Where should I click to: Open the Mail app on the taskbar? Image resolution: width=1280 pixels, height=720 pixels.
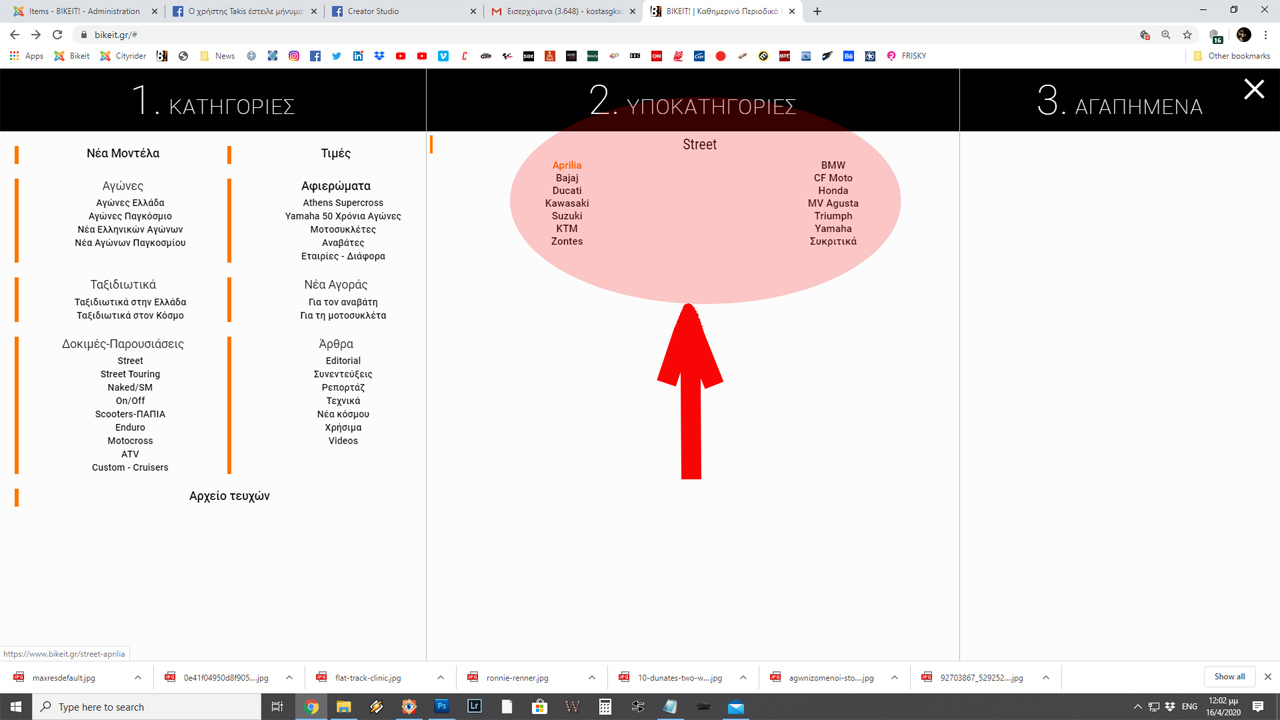point(736,707)
